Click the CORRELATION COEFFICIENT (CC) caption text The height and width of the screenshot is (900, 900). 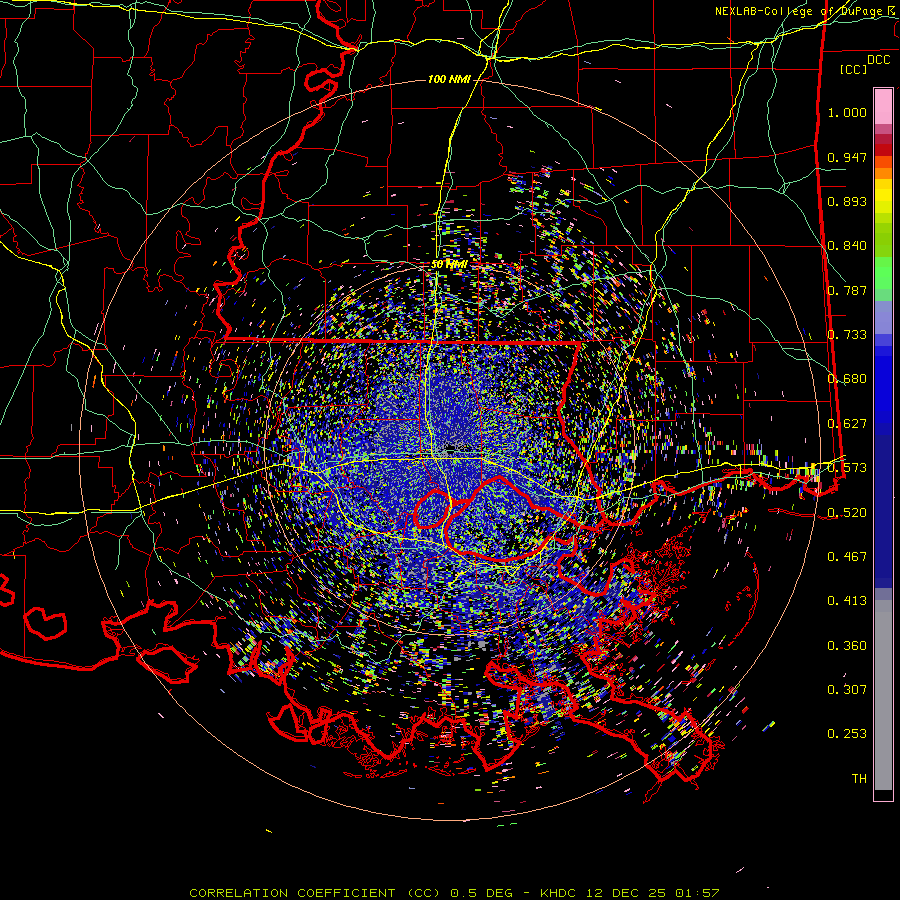coord(315,893)
